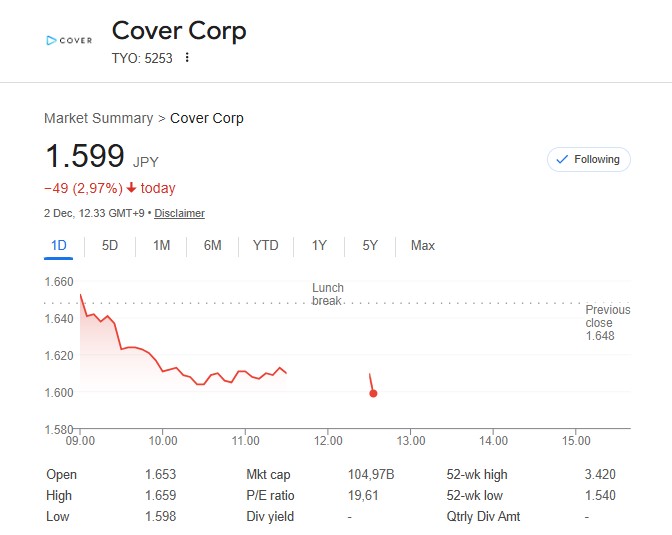The image size is (672, 535).
Task: Click the Lunch break chart label
Action: click(x=328, y=294)
